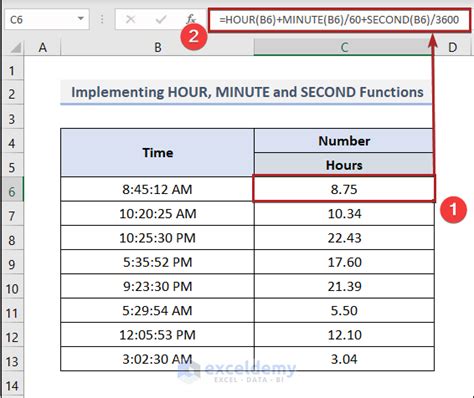Select cell showing 8.75

[x=344, y=189]
